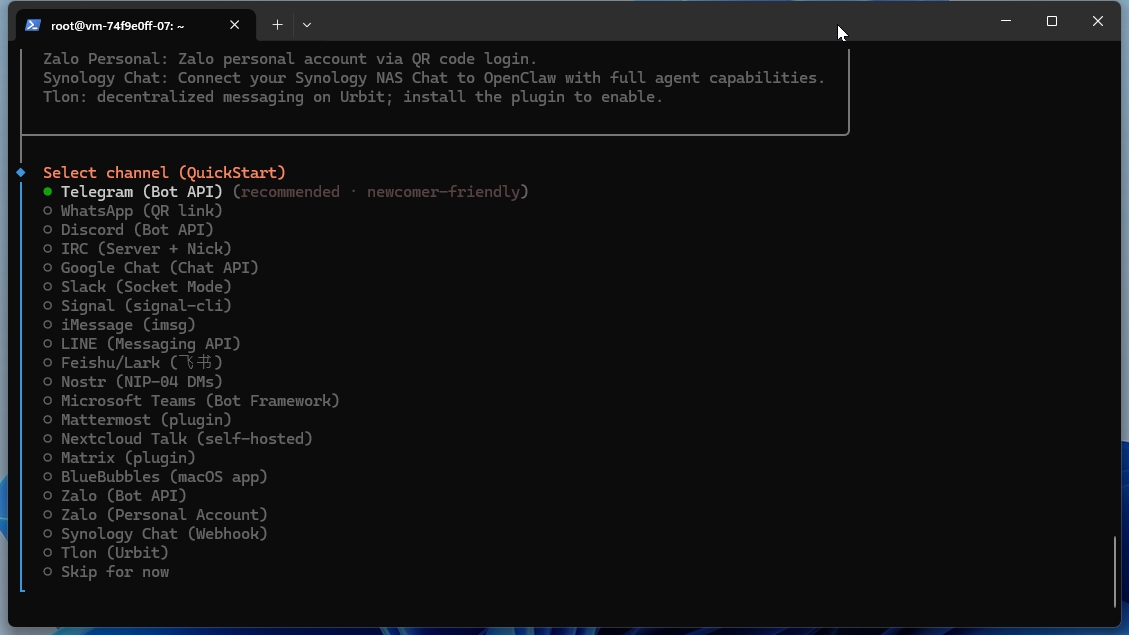Viewport: 1129px width, 635px height.
Task: Click Mattermost (plugin) entry
Action: pyautogui.click(x=138, y=420)
